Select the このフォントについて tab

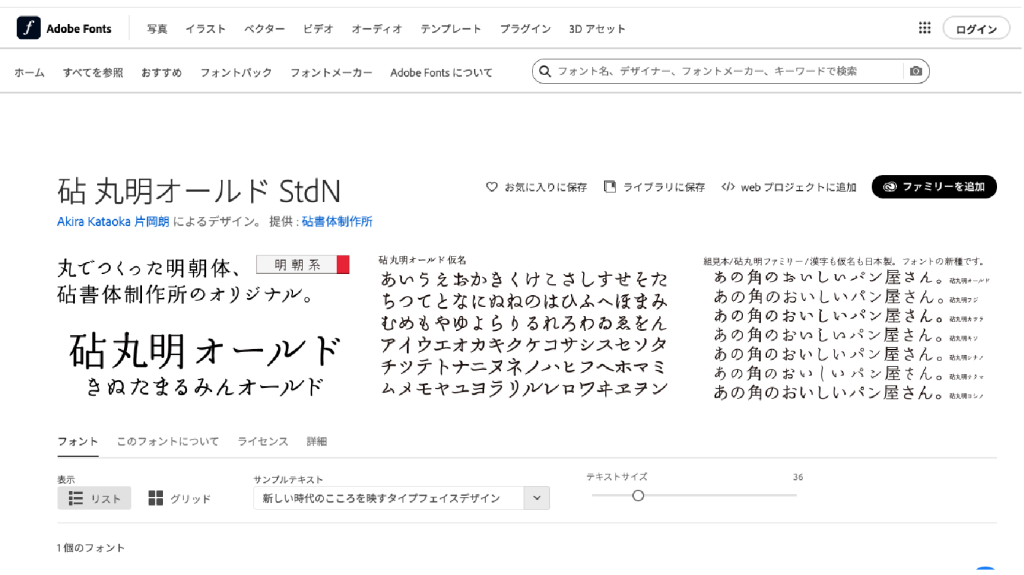(x=168, y=442)
